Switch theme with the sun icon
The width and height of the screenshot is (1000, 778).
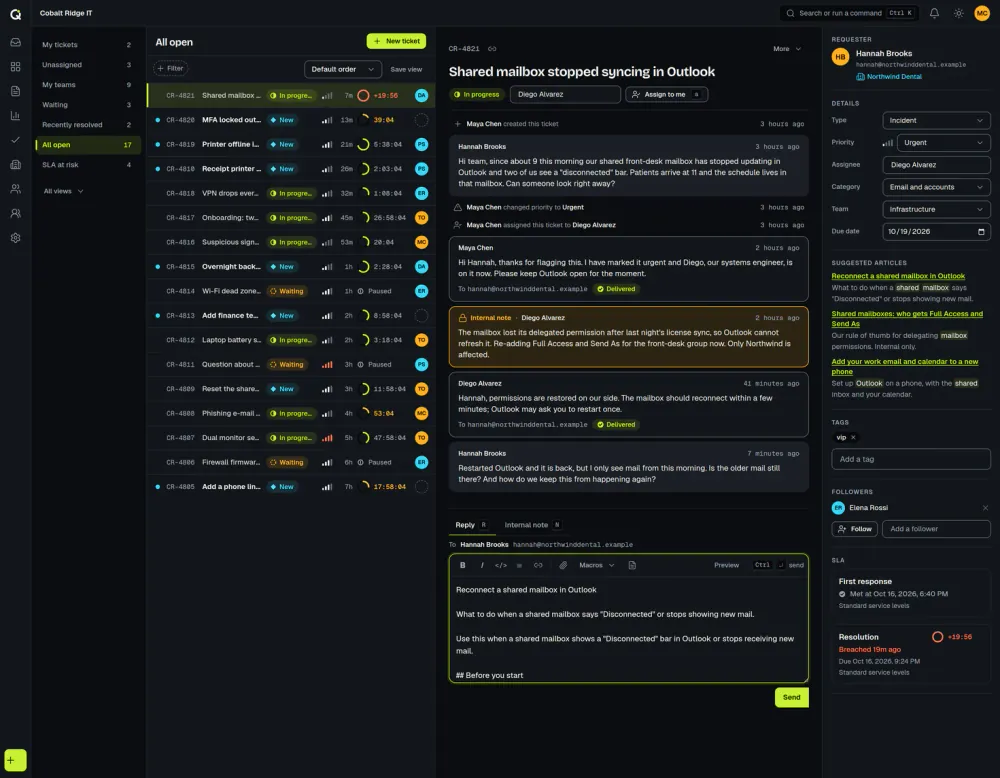959,13
